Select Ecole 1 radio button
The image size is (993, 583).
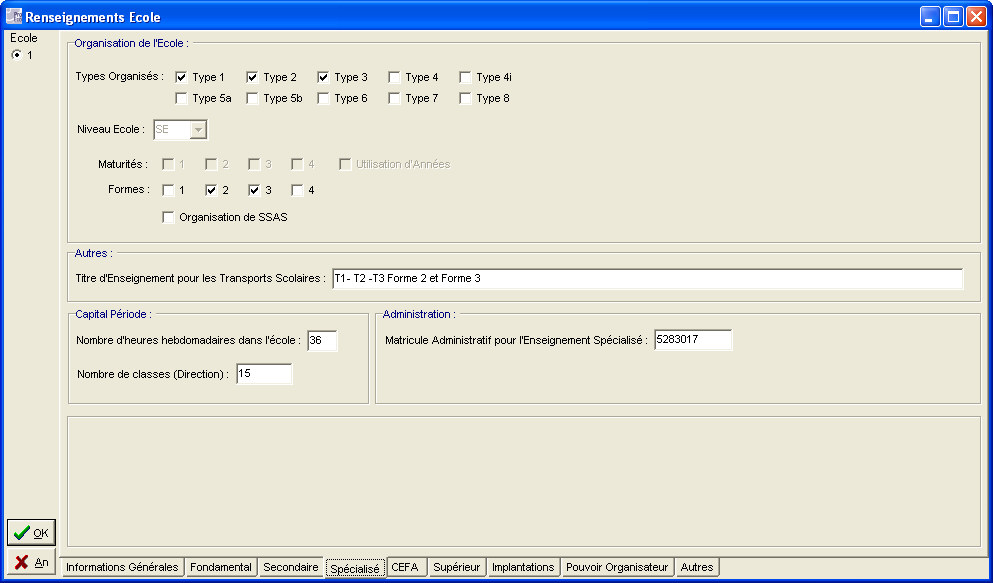tap(16, 55)
